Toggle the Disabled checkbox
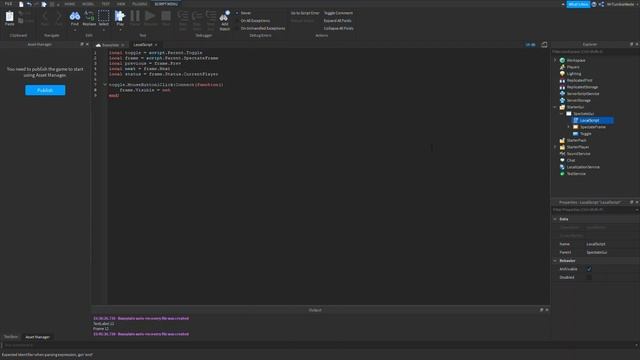The image size is (640, 360). (589, 277)
